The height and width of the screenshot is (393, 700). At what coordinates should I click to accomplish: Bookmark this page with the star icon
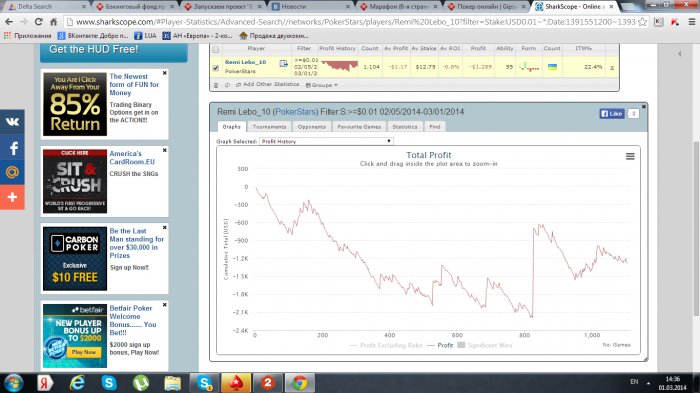[643, 21]
